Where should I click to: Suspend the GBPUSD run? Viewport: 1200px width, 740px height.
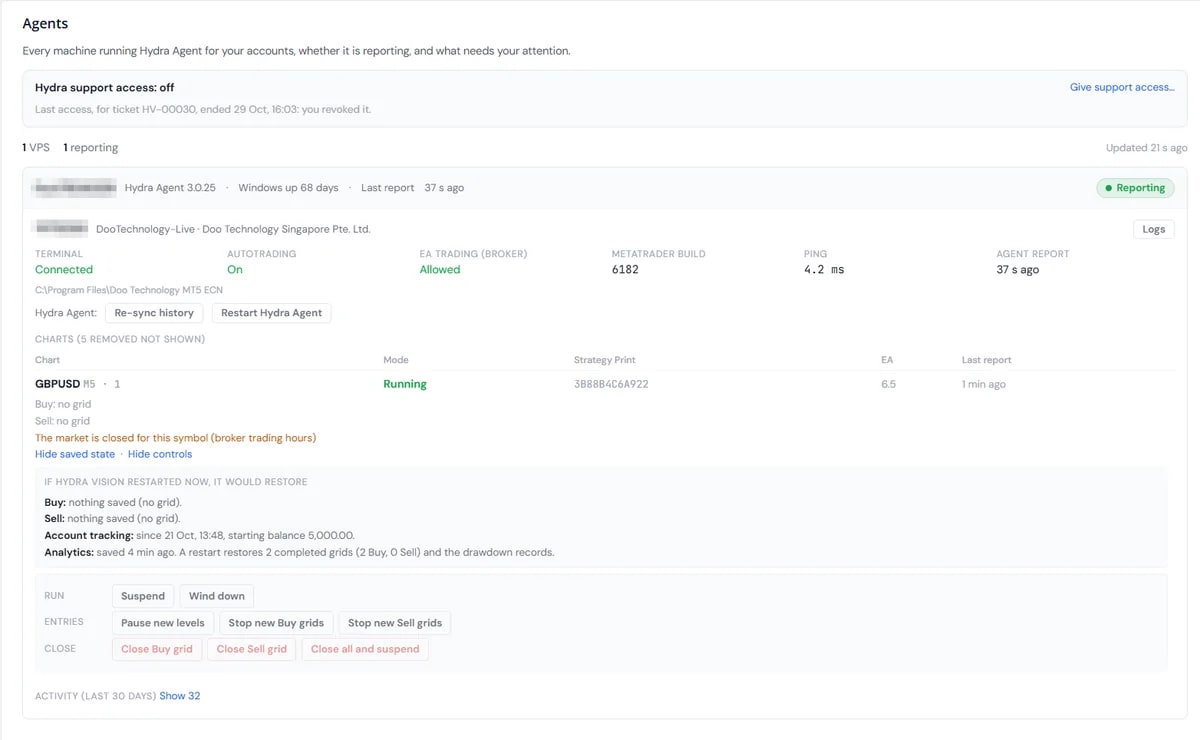143,596
